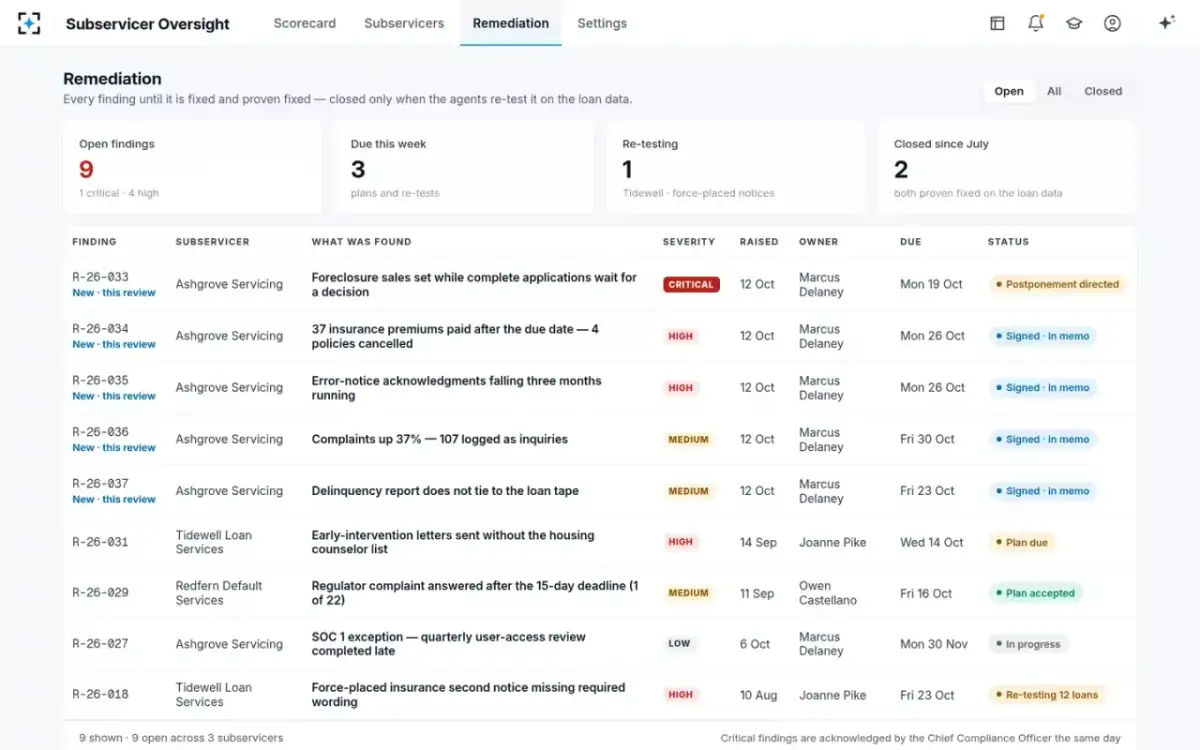Switch to the Scorecard tab
Screen dimensions: 1200x750
[305, 23]
